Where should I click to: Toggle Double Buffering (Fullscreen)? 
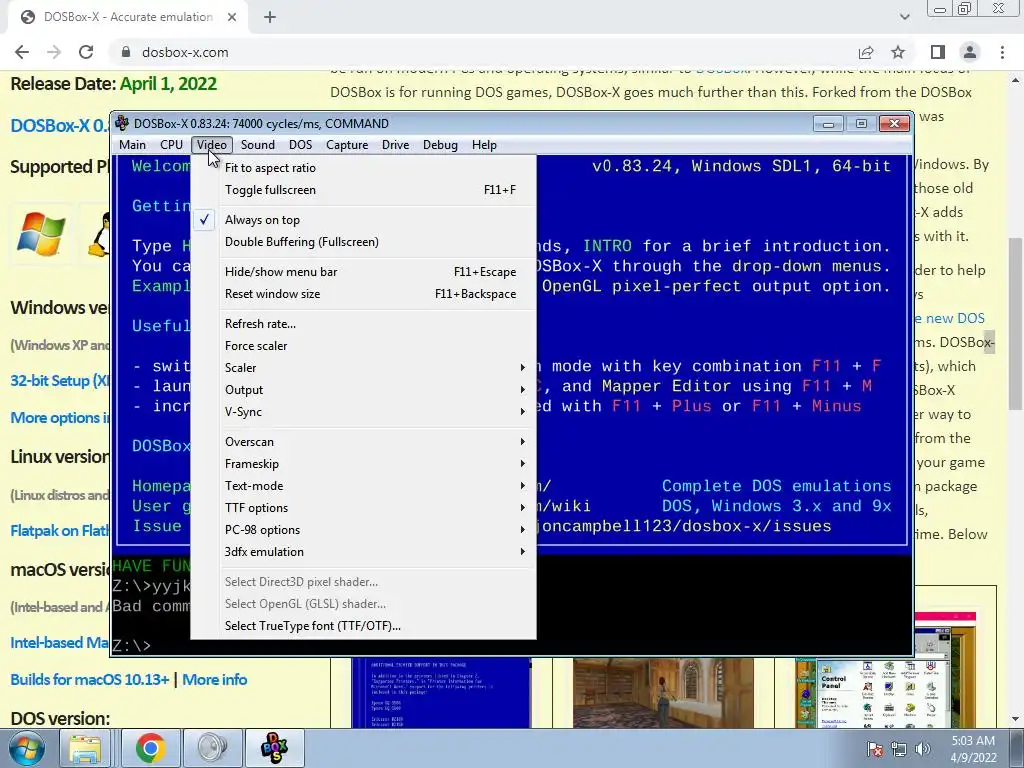(x=364, y=242)
